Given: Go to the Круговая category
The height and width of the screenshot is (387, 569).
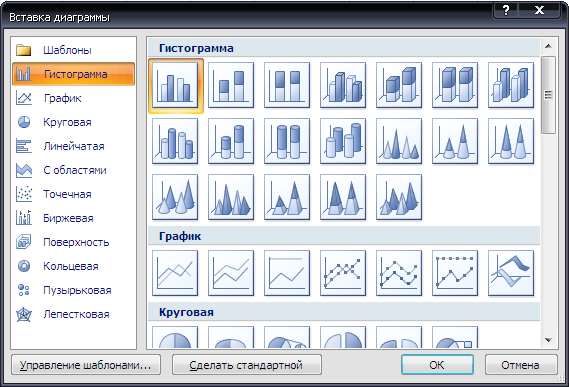Looking at the screenshot, I should 74,122.
